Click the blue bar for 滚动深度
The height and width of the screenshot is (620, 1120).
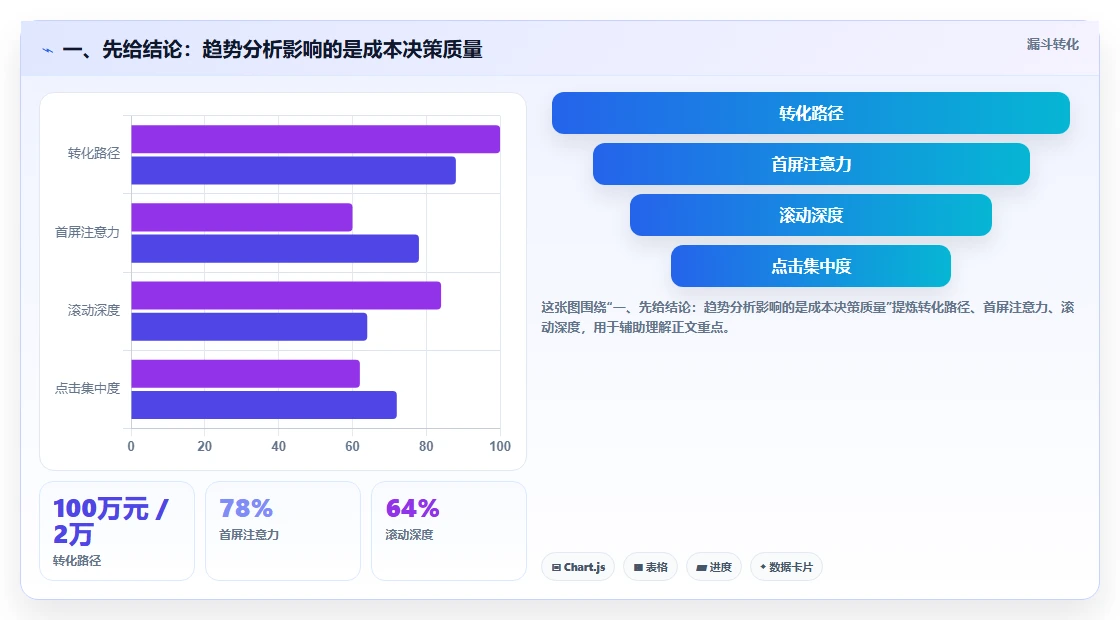(249, 326)
